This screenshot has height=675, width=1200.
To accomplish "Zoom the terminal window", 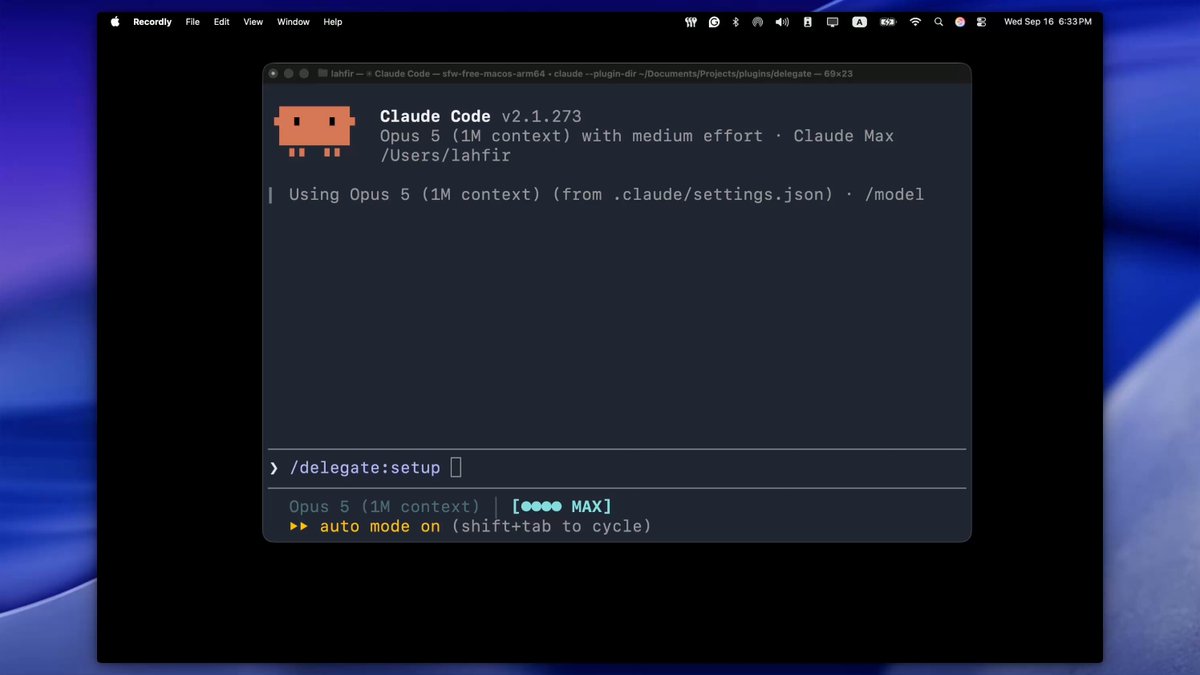I will tap(304, 74).
